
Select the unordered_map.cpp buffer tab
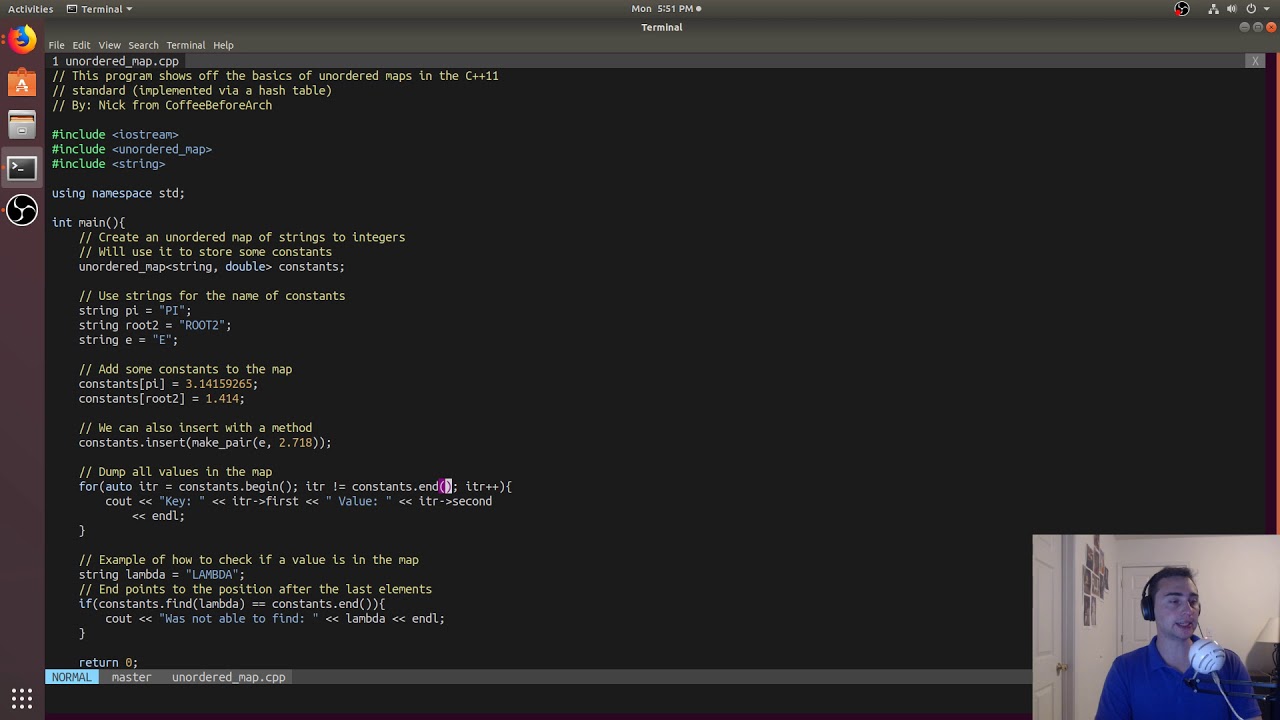(115, 61)
